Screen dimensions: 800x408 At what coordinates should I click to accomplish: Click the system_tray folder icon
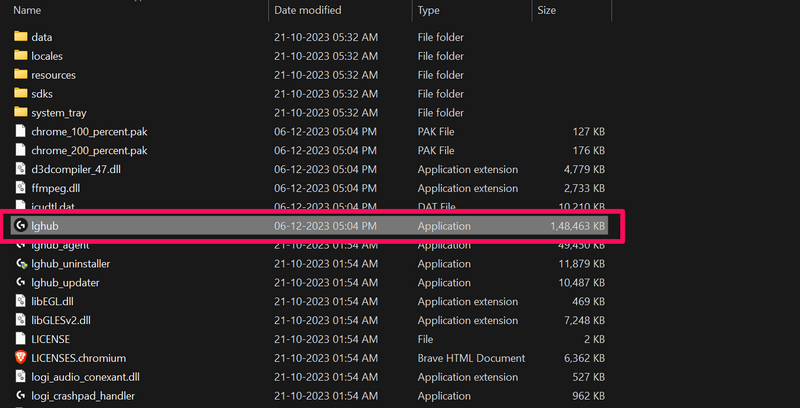point(20,113)
